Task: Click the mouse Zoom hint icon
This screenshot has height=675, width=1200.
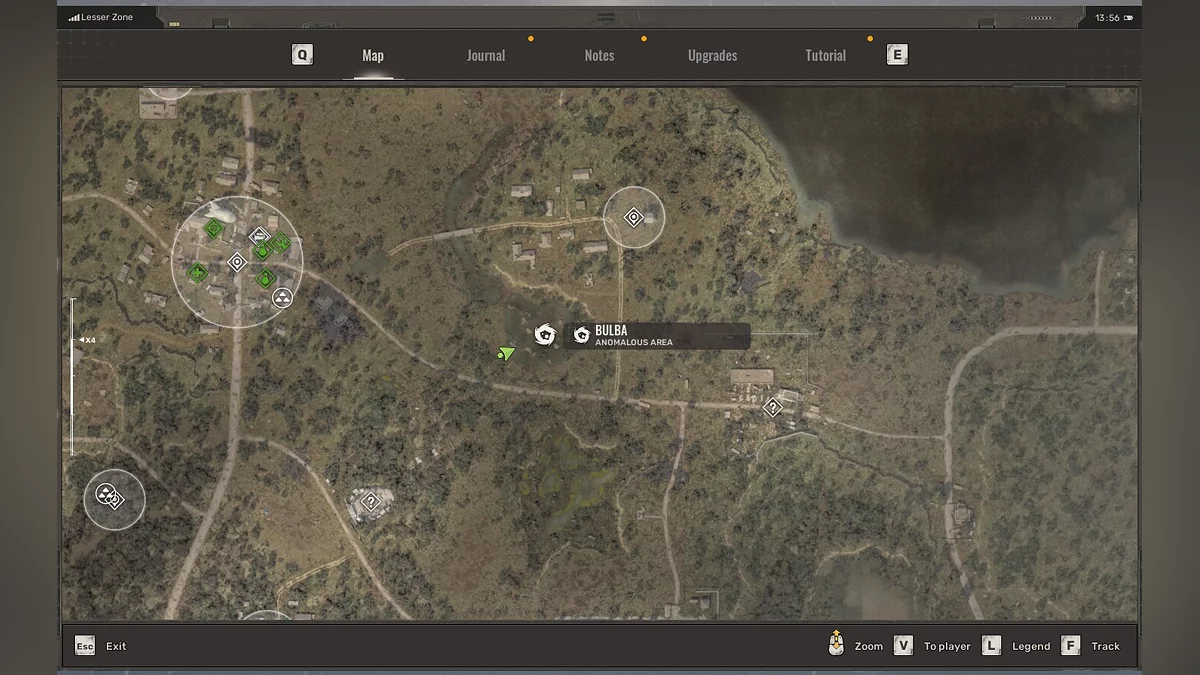Action: tap(836, 644)
